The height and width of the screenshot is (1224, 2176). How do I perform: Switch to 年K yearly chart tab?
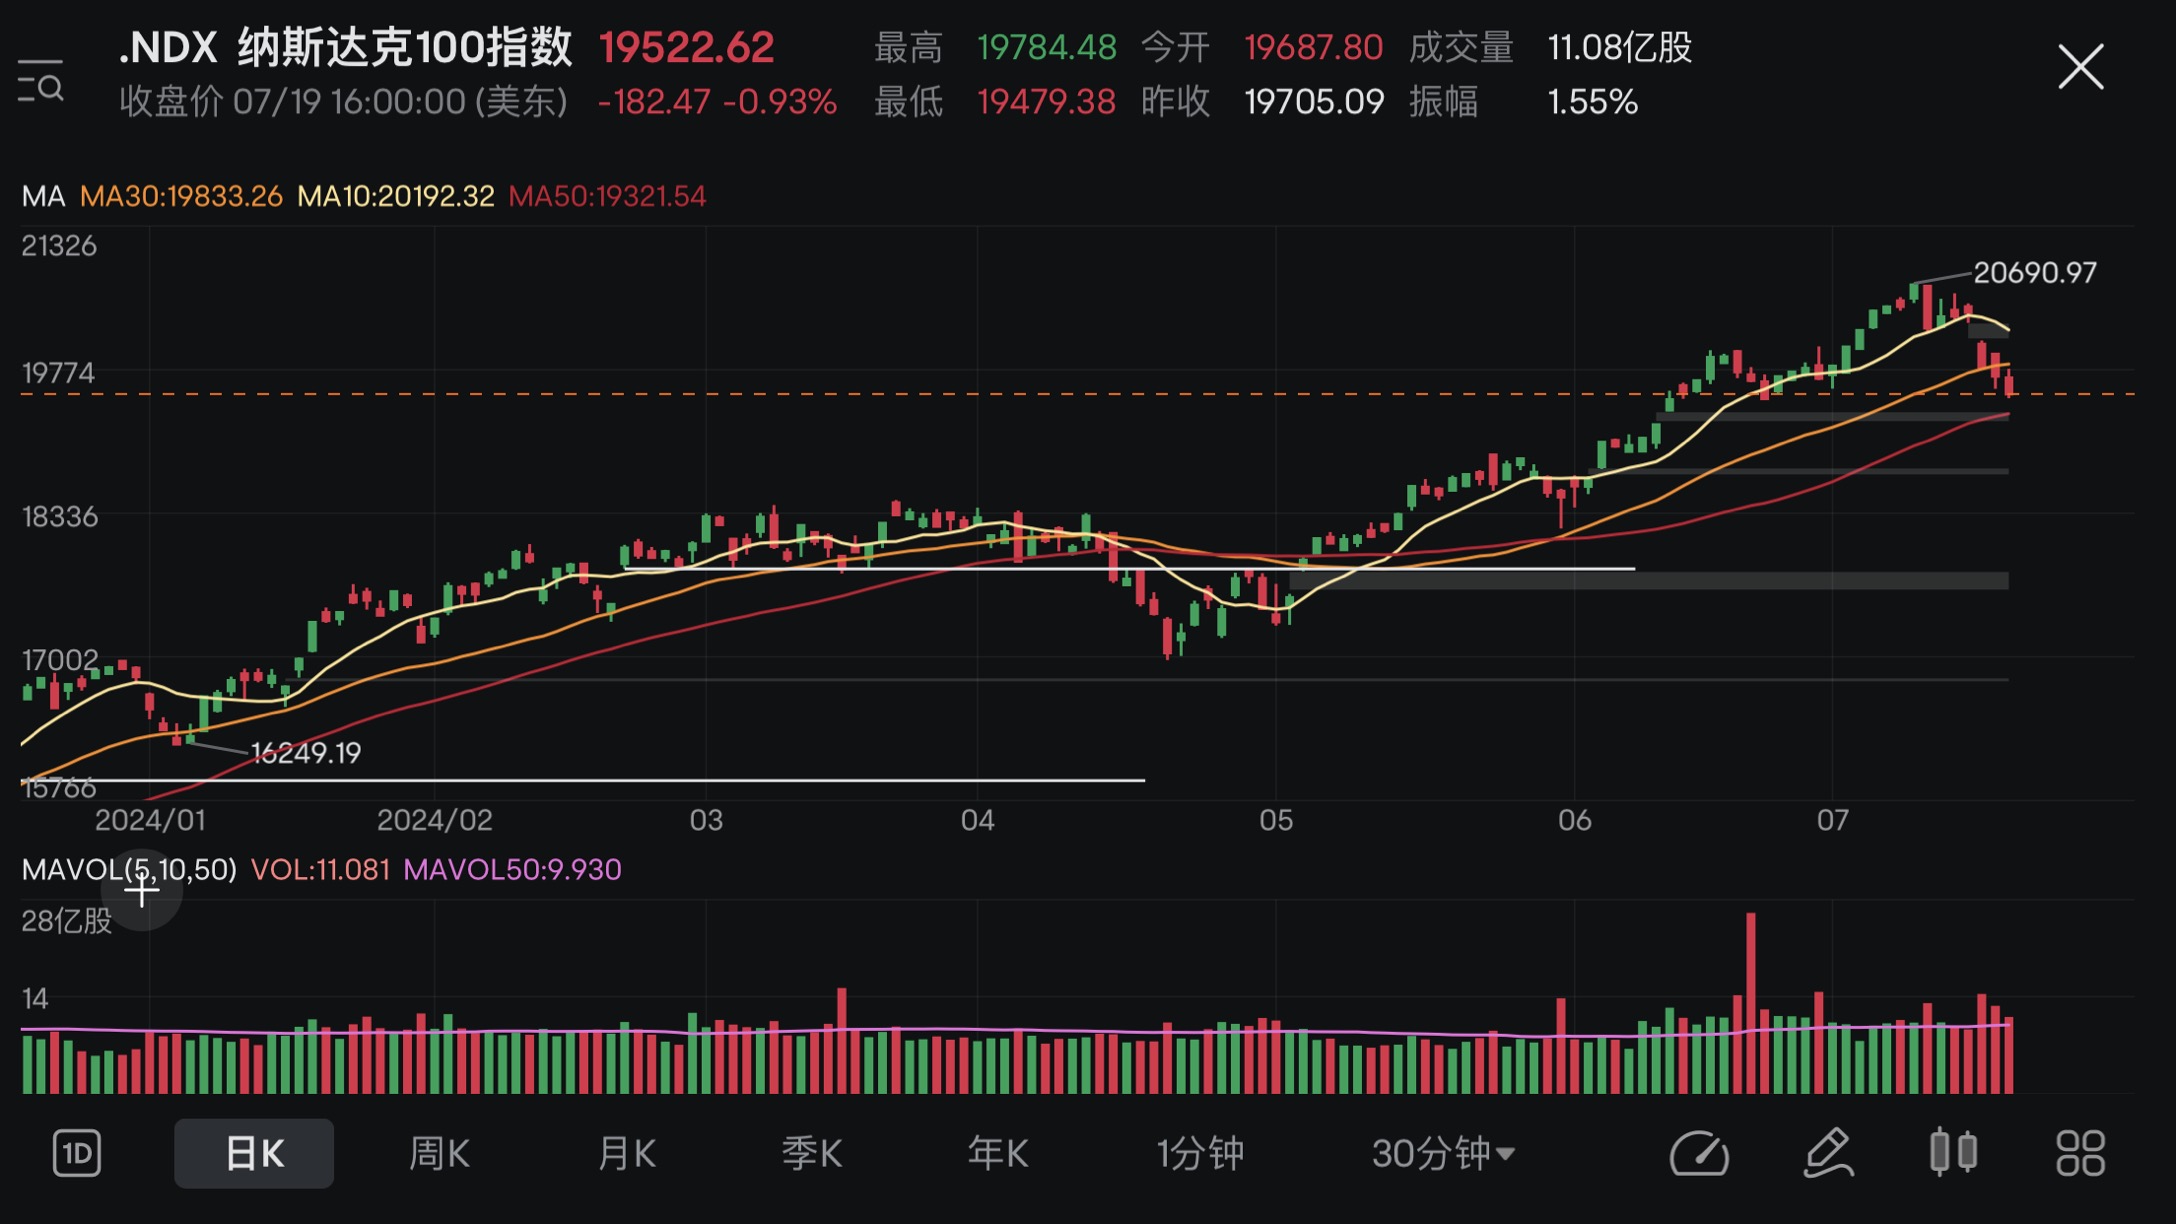998,1153
